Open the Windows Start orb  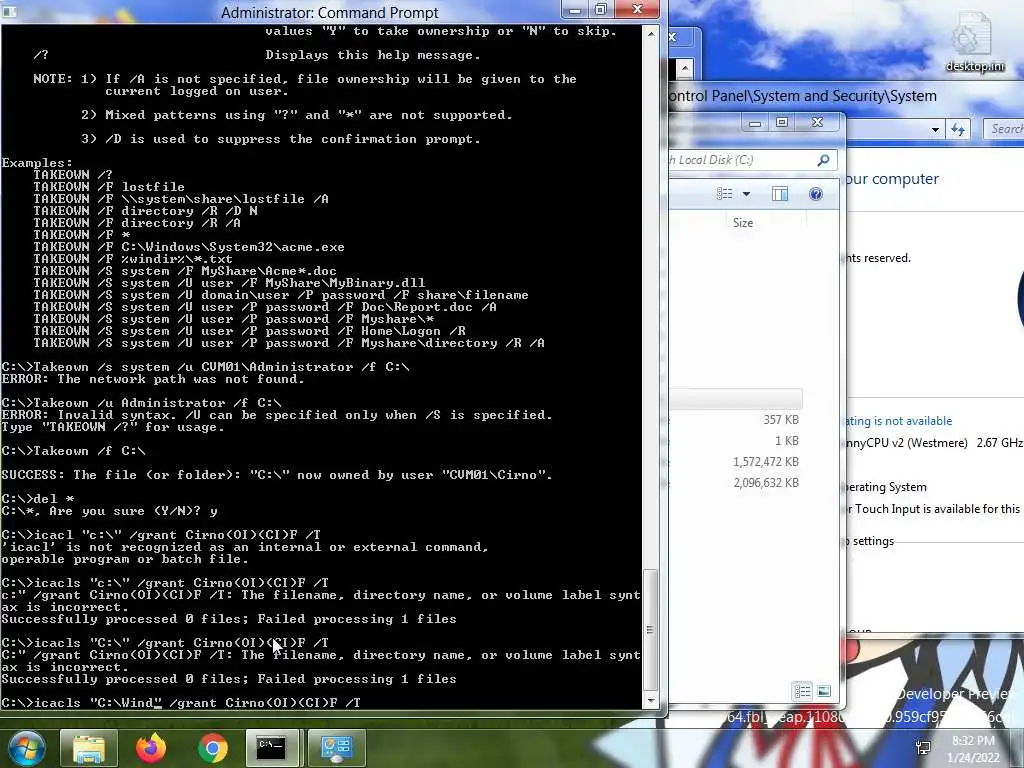pyautogui.click(x=26, y=748)
